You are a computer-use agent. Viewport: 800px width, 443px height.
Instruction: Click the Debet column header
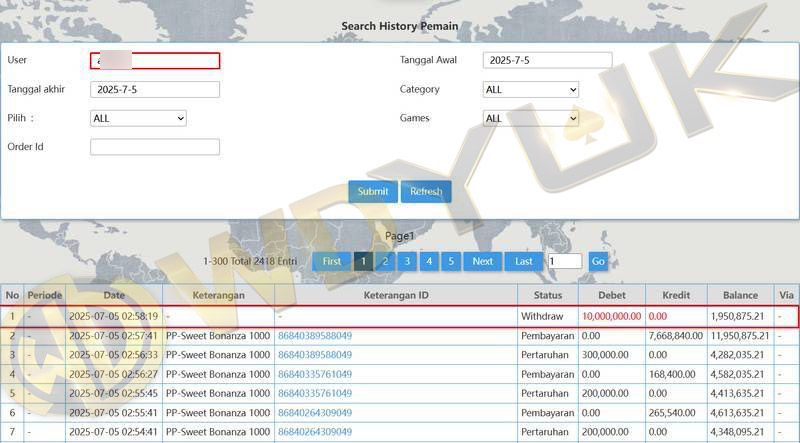point(612,295)
